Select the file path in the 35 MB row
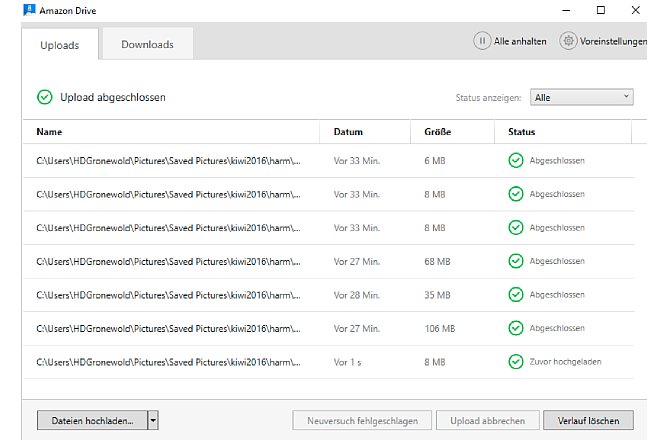This screenshot has height=440, width=668. click(x=168, y=295)
